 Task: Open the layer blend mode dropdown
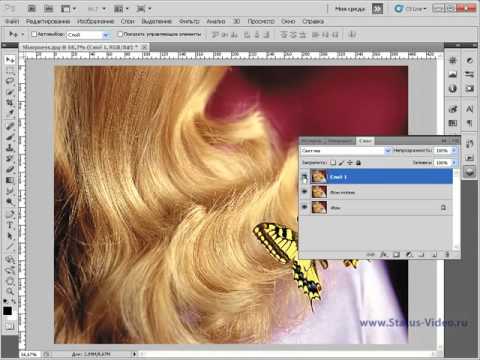point(346,151)
